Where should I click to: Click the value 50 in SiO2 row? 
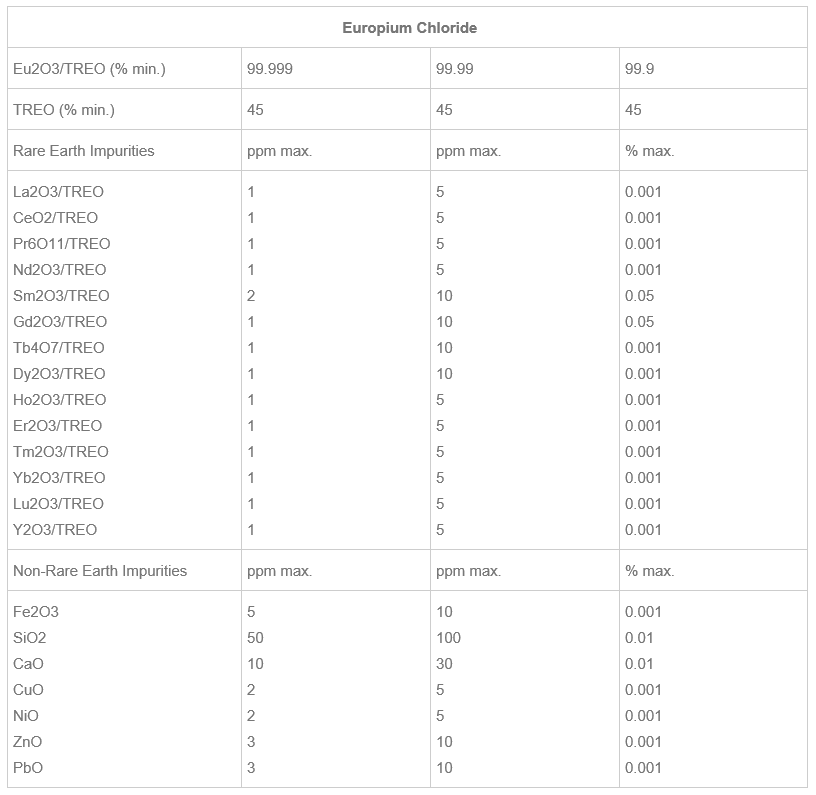point(255,638)
